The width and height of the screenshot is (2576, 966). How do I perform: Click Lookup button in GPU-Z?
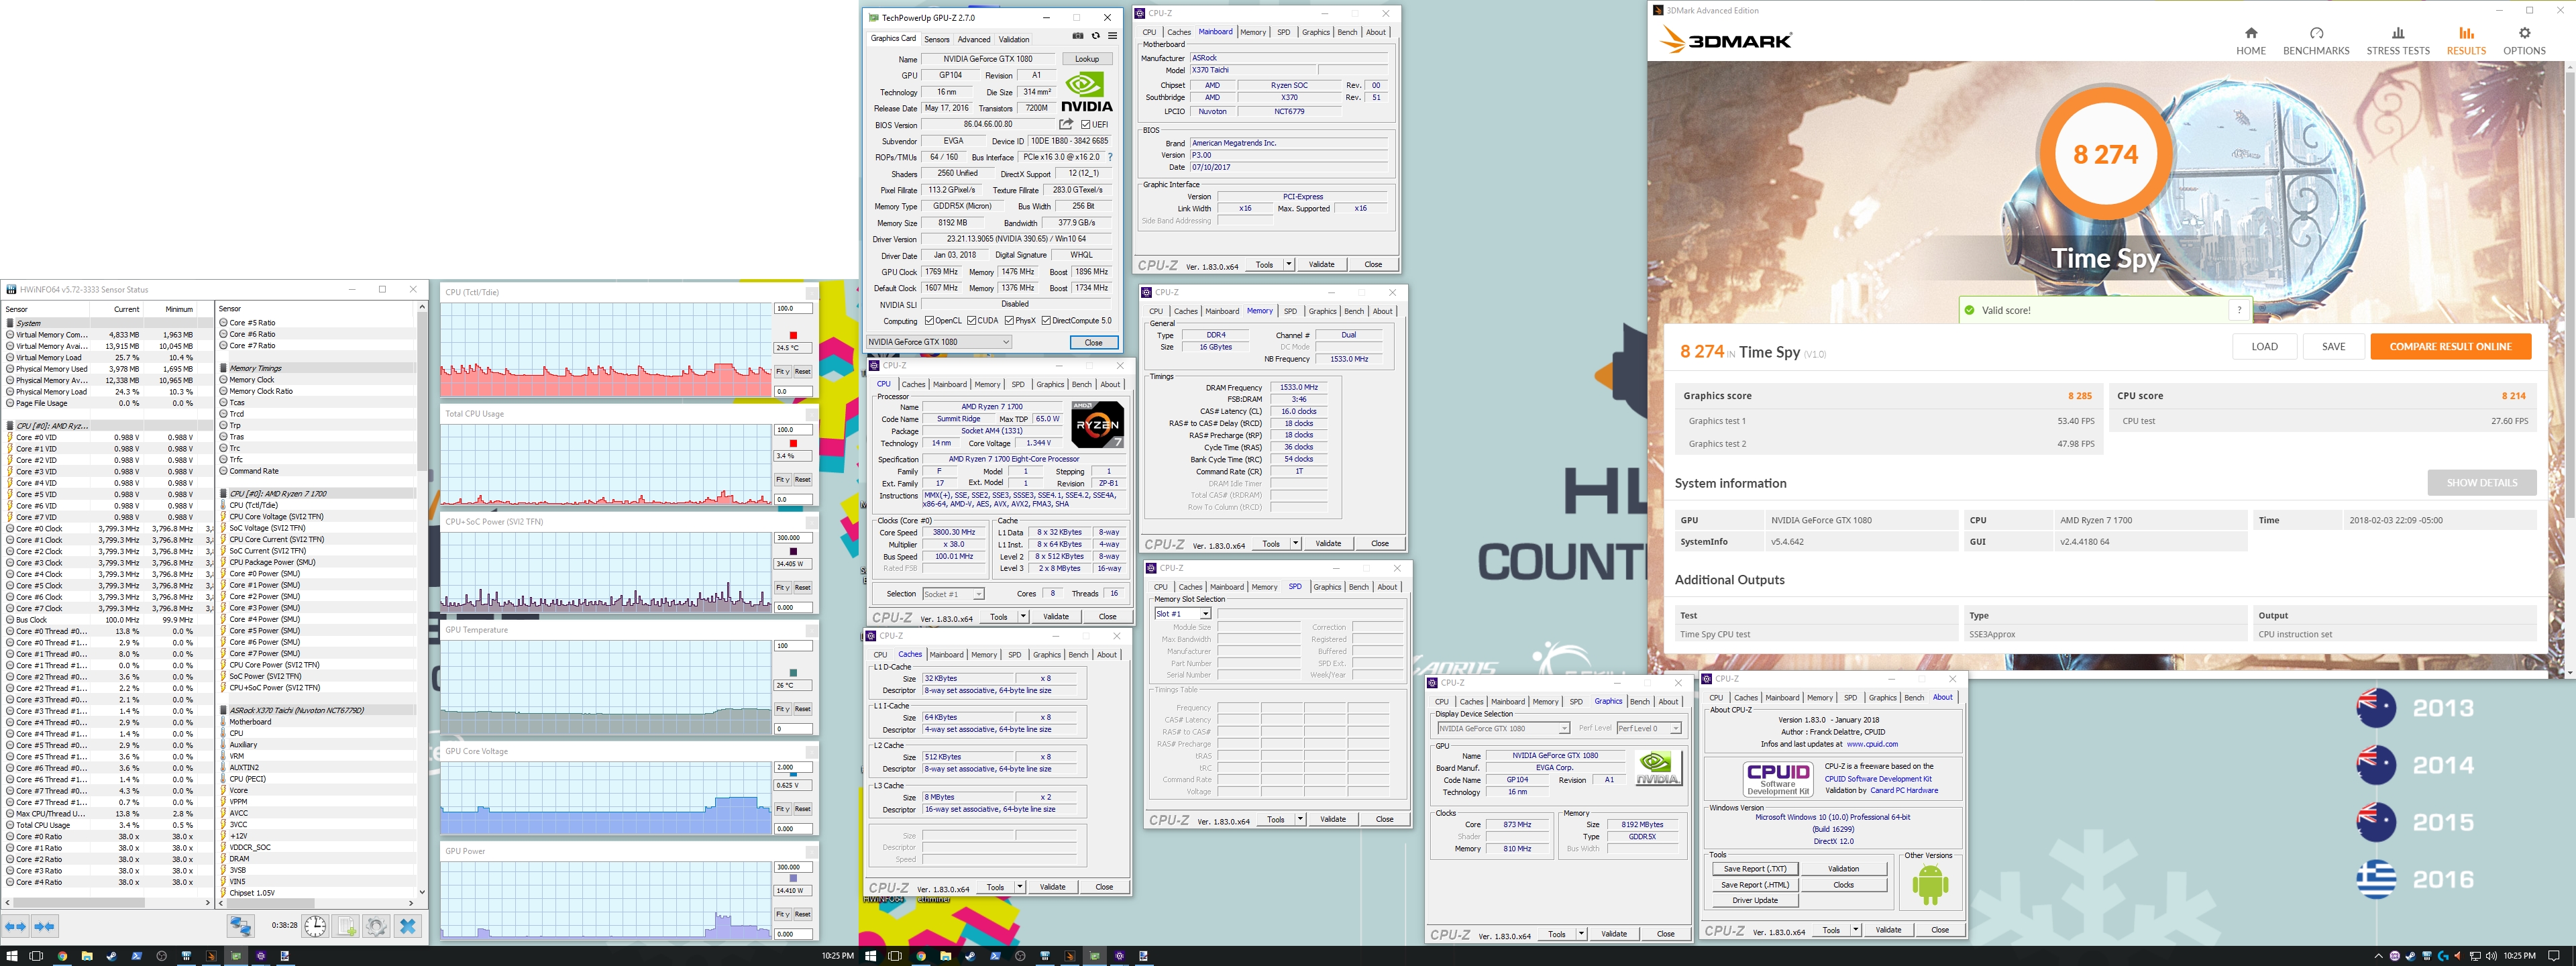1087,59
